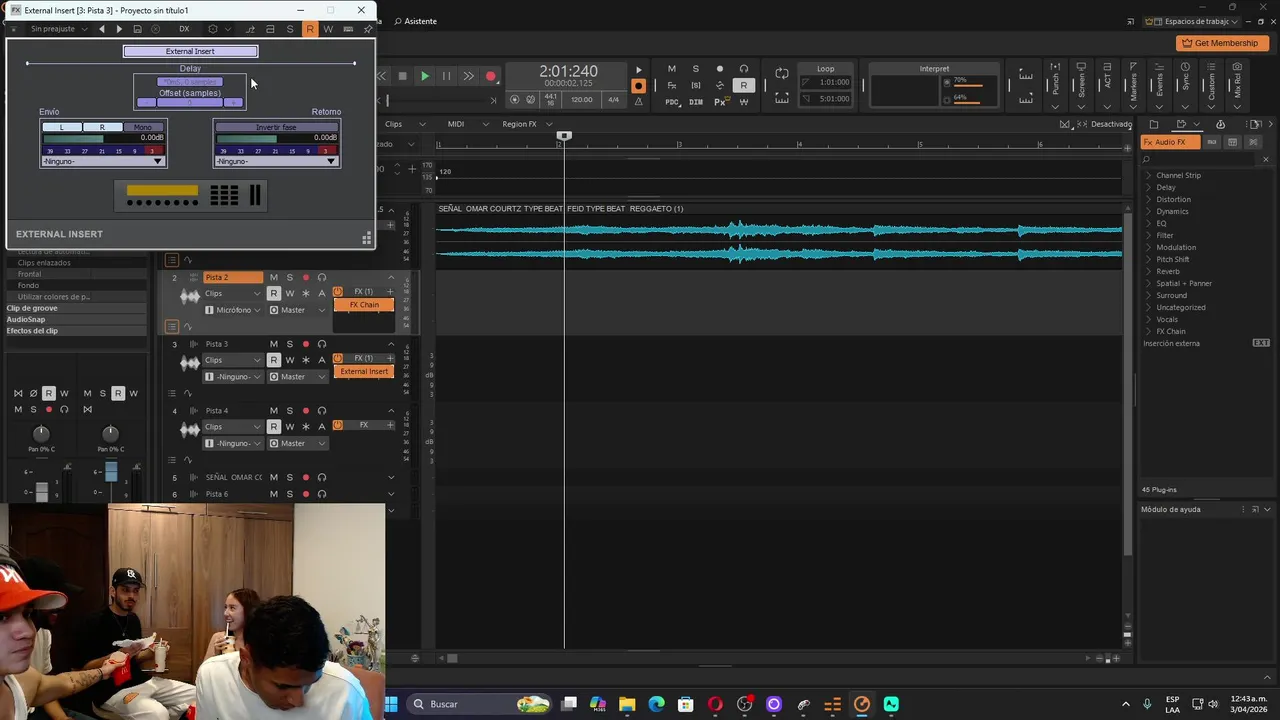Open the Envío port dropdown in External Insert
The height and width of the screenshot is (720, 1280).
click(x=102, y=161)
